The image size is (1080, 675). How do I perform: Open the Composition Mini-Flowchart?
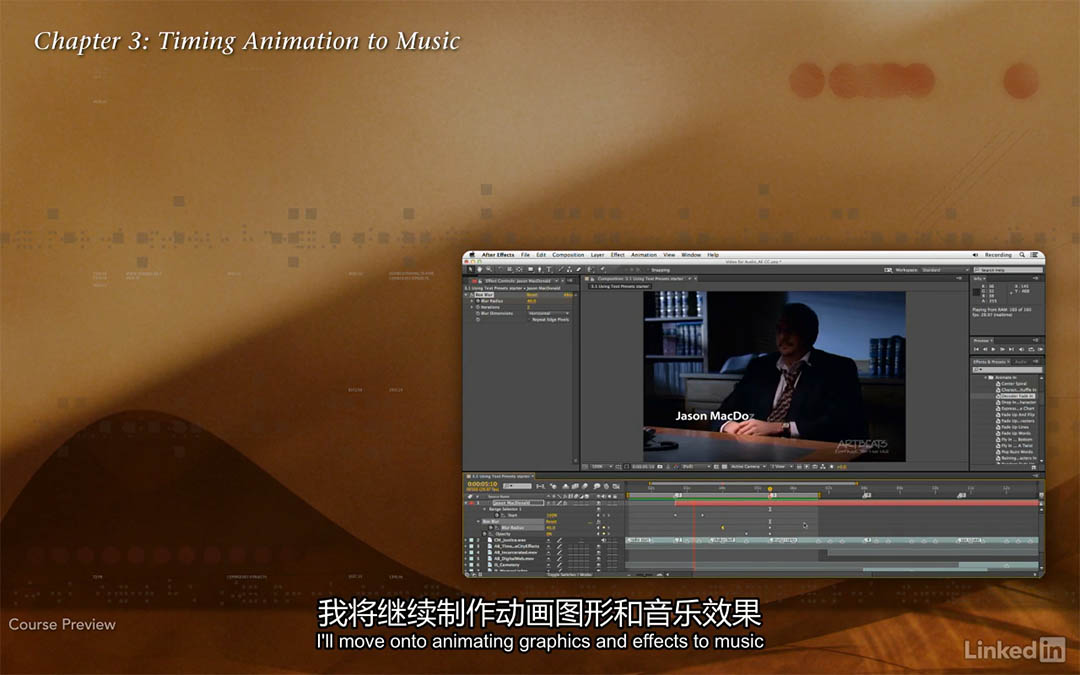[541, 486]
